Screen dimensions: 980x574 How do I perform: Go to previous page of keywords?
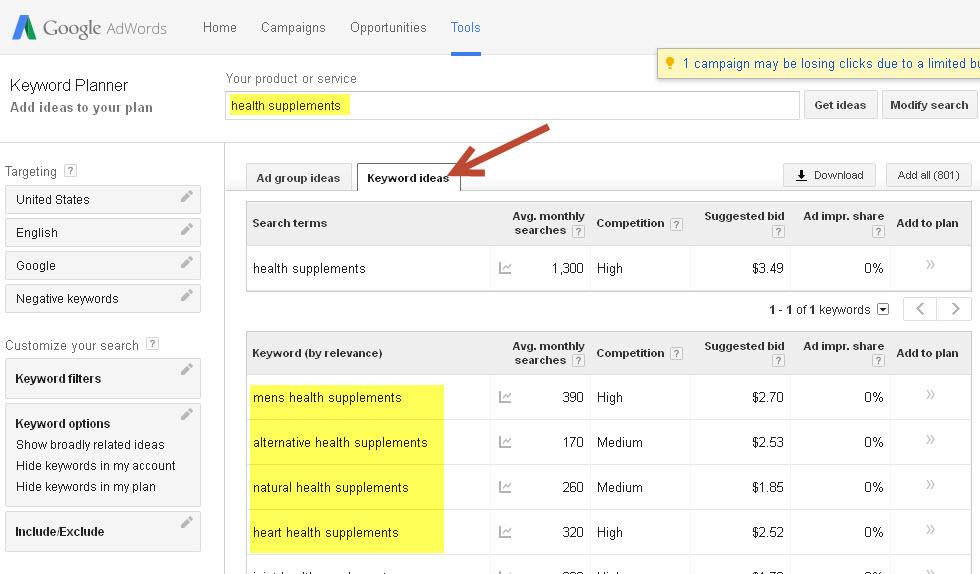click(920, 309)
